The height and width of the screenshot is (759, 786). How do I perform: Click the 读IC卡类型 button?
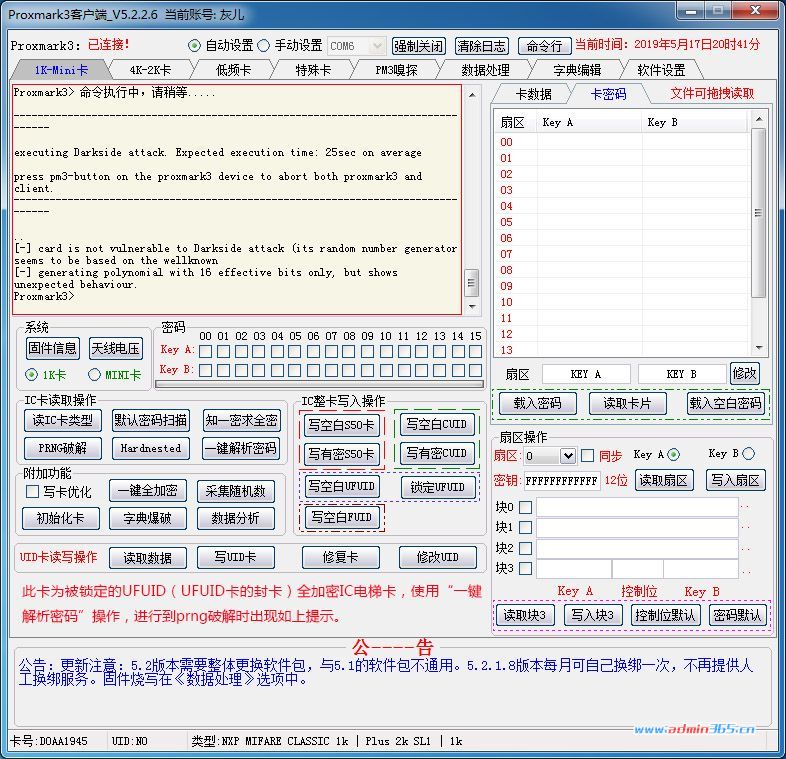click(x=63, y=420)
